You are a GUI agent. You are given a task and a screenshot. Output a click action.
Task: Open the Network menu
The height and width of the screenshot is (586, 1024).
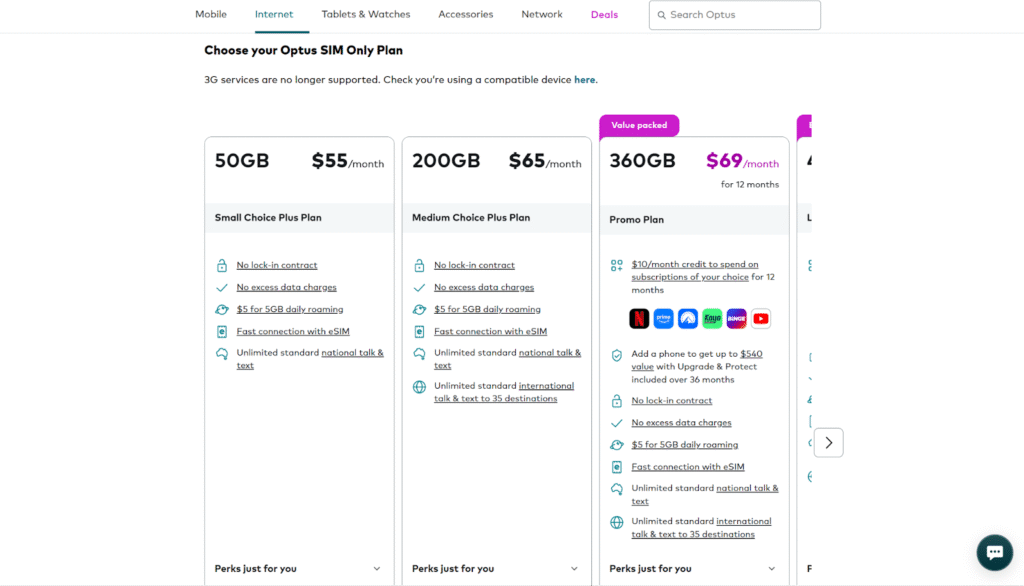542,15
